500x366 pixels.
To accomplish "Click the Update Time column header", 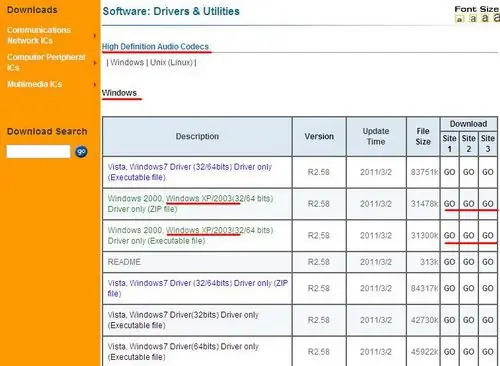I will [376, 136].
